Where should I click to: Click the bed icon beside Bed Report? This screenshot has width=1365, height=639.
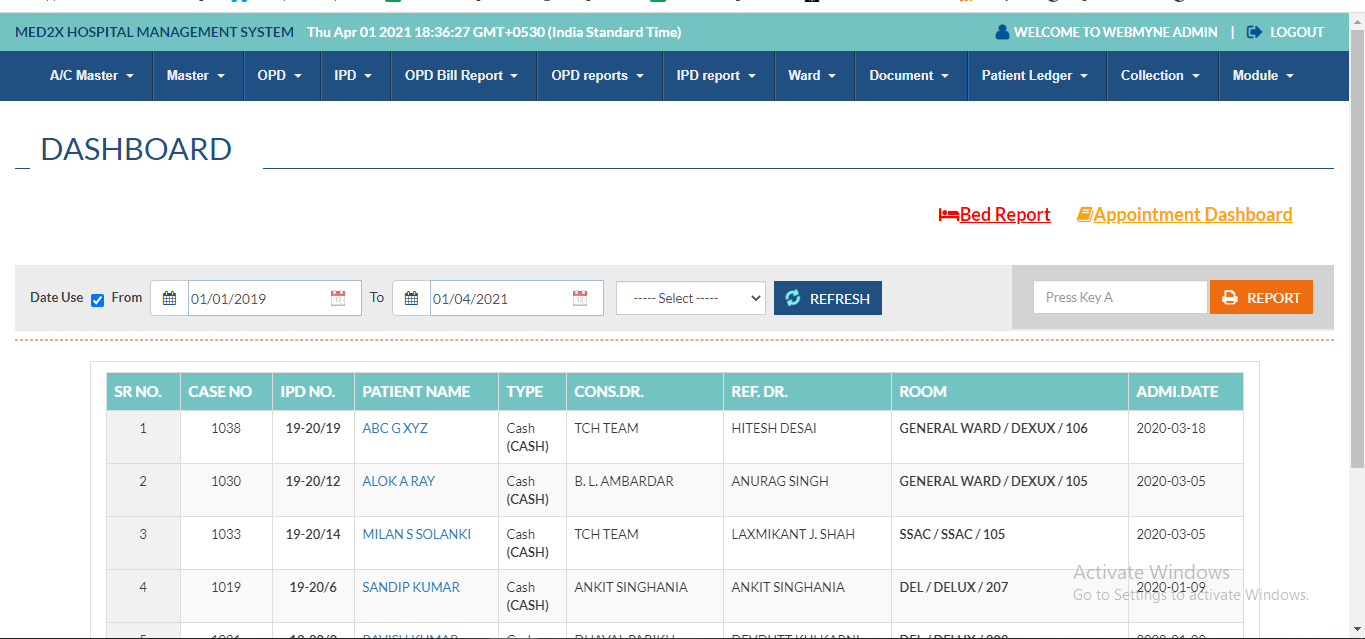point(948,215)
